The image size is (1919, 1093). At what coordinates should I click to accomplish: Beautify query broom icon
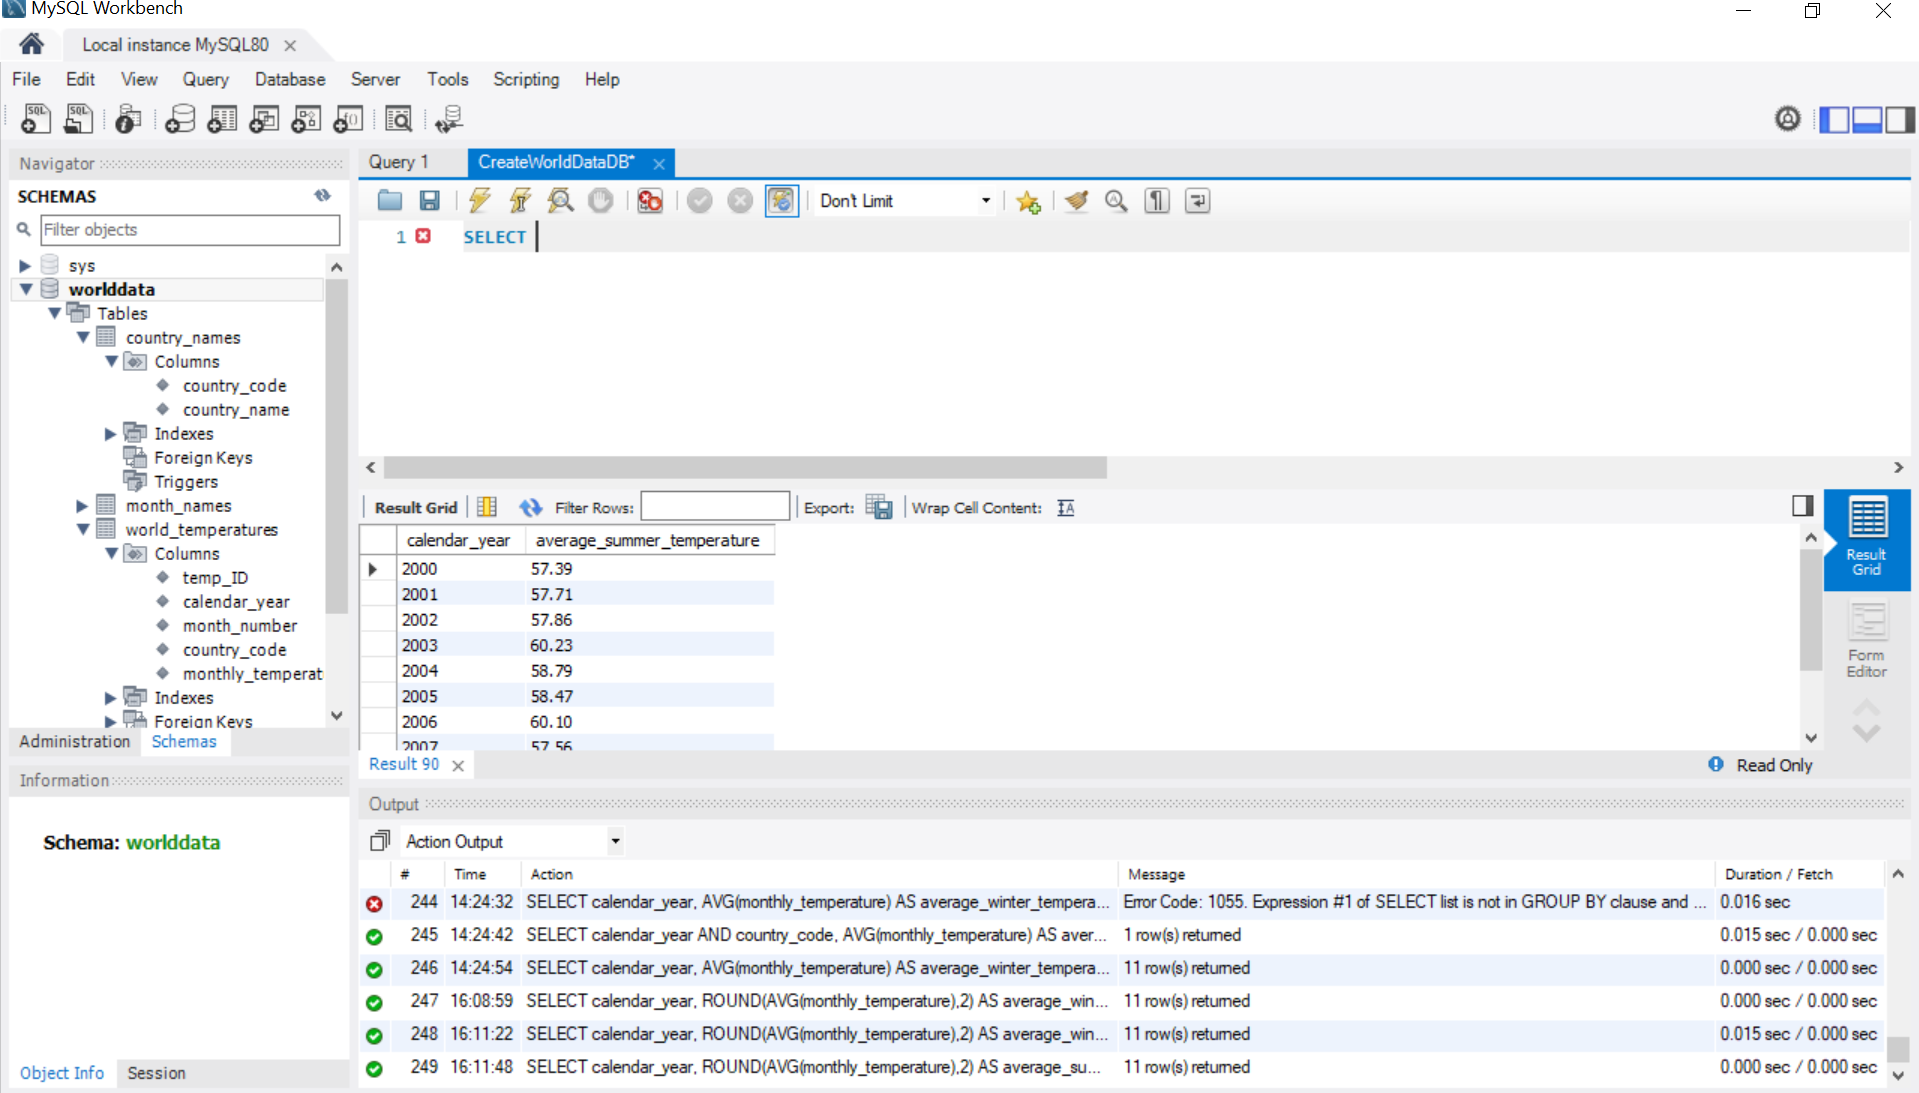tap(1076, 201)
